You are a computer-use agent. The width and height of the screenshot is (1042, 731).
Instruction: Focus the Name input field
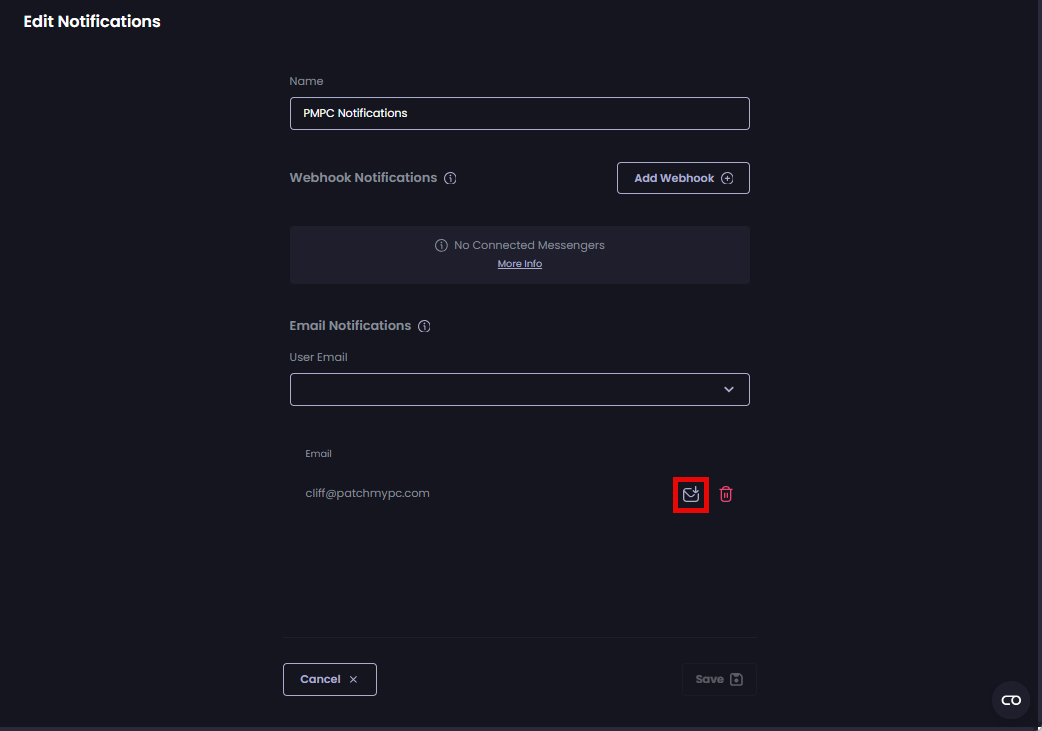click(519, 113)
